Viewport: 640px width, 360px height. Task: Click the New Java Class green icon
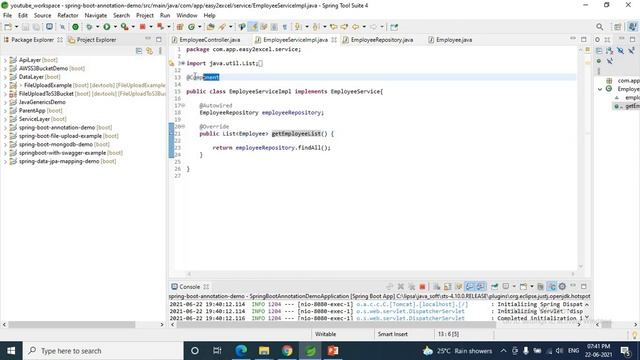point(191,27)
